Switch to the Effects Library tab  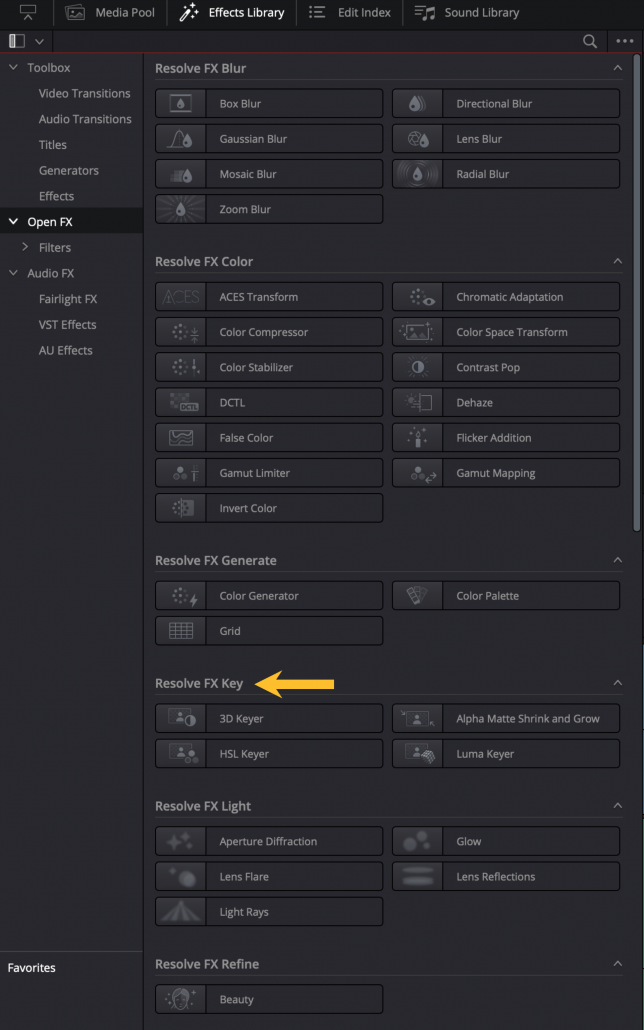231,12
